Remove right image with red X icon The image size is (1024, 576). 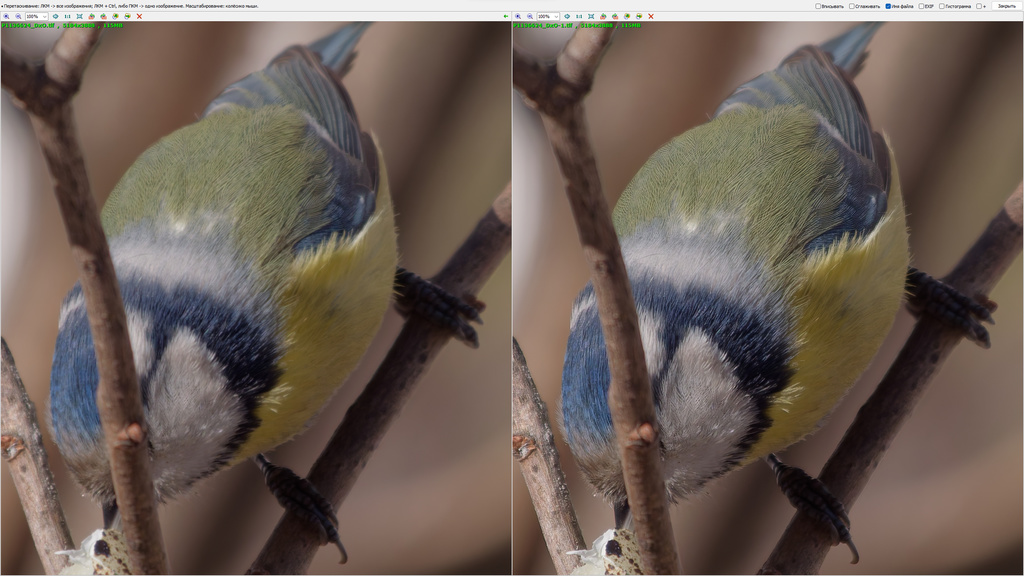(x=651, y=16)
